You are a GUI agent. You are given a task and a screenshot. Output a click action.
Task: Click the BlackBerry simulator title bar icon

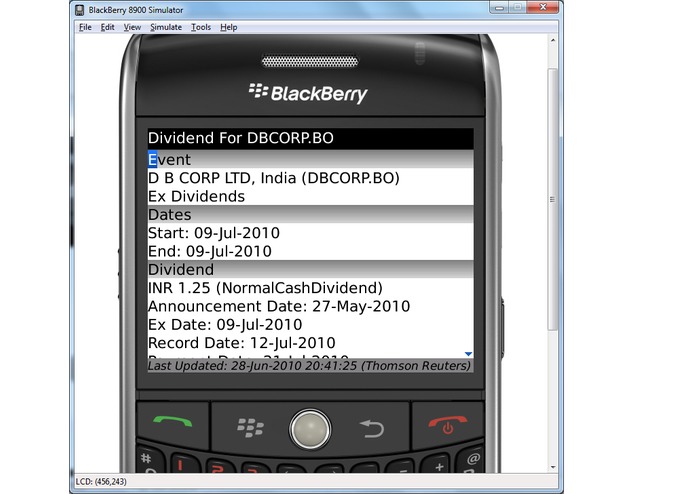[79, 10]
